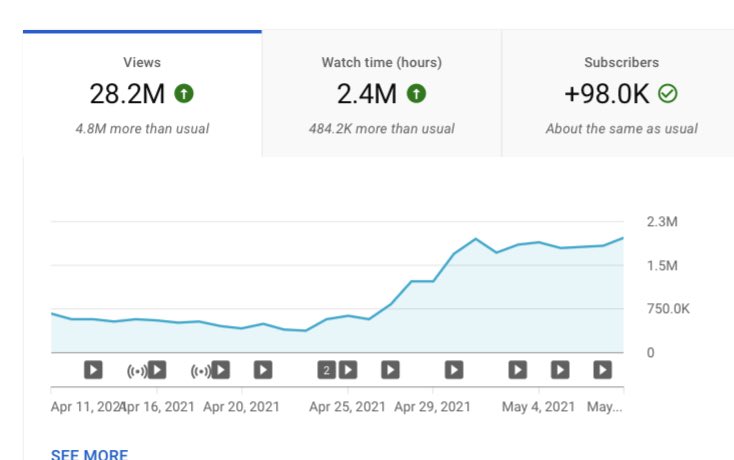This screenshot has width=734, height=460.
Task: Expand the "2" grouped videos badge
Action: pos(326,370)
